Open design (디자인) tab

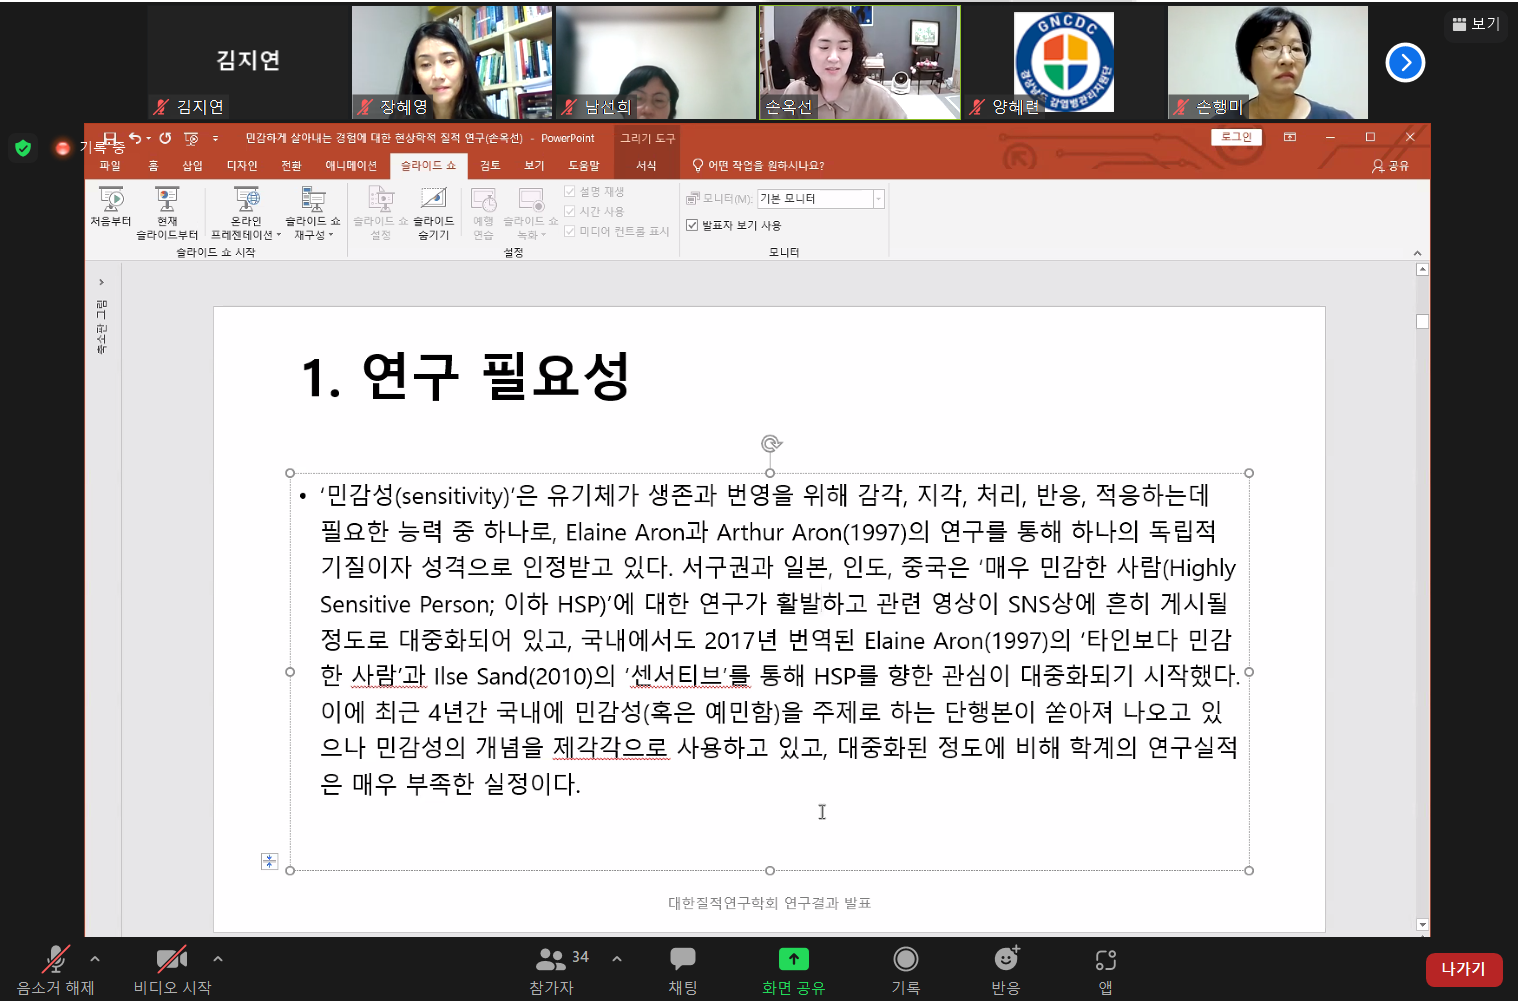point(242,166)
